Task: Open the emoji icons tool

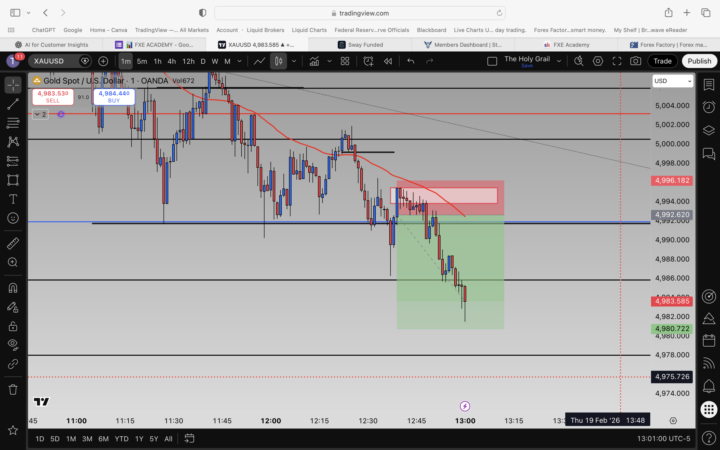Action: (13, 218)
